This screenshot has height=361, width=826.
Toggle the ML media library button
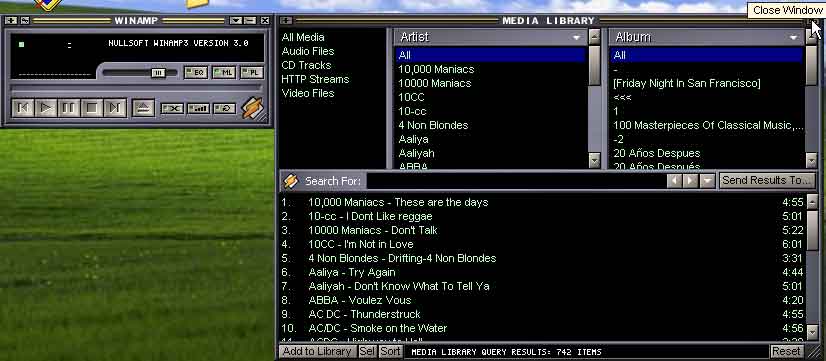(224, 73)
